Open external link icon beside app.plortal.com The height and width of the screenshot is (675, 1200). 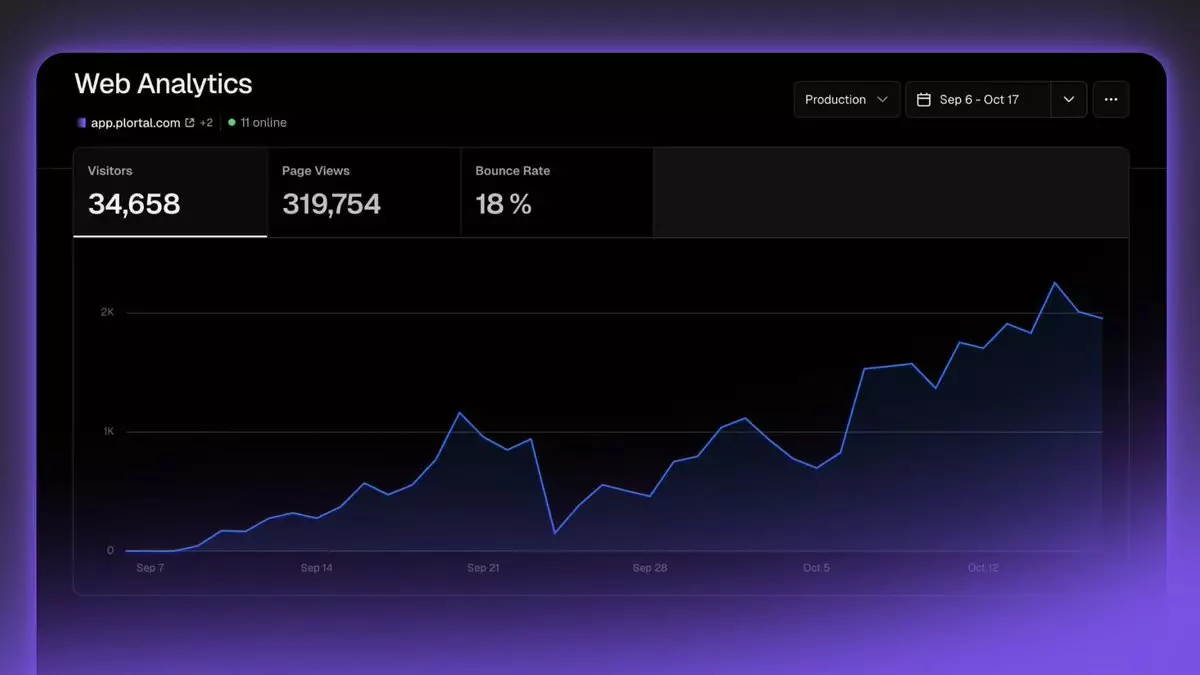click(190, 123)
